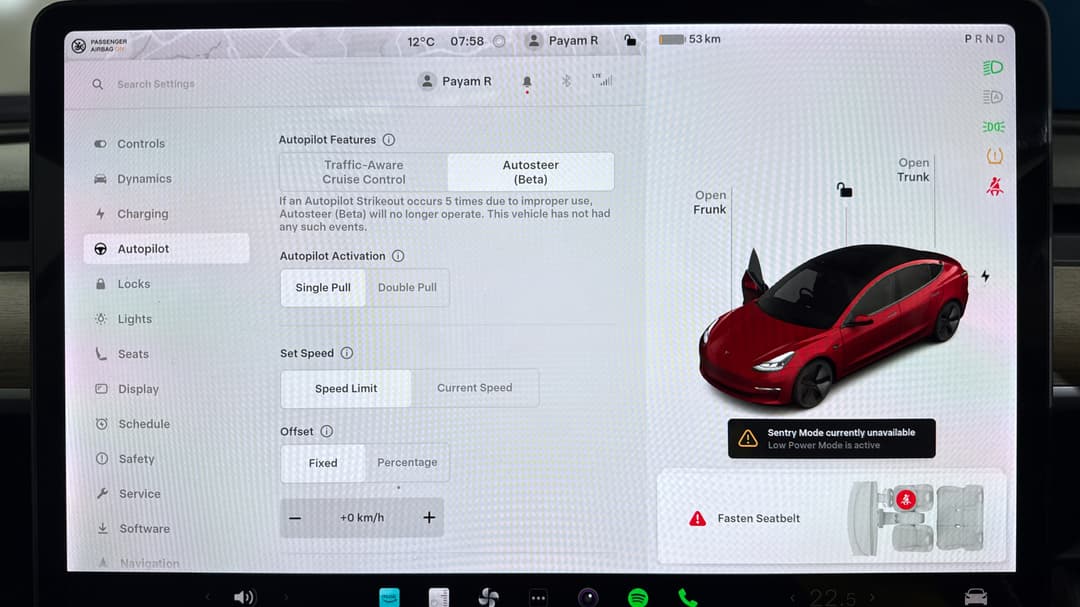Tap the lock icon in status bar
1080x607 pixels.
(x=630, y=40)
